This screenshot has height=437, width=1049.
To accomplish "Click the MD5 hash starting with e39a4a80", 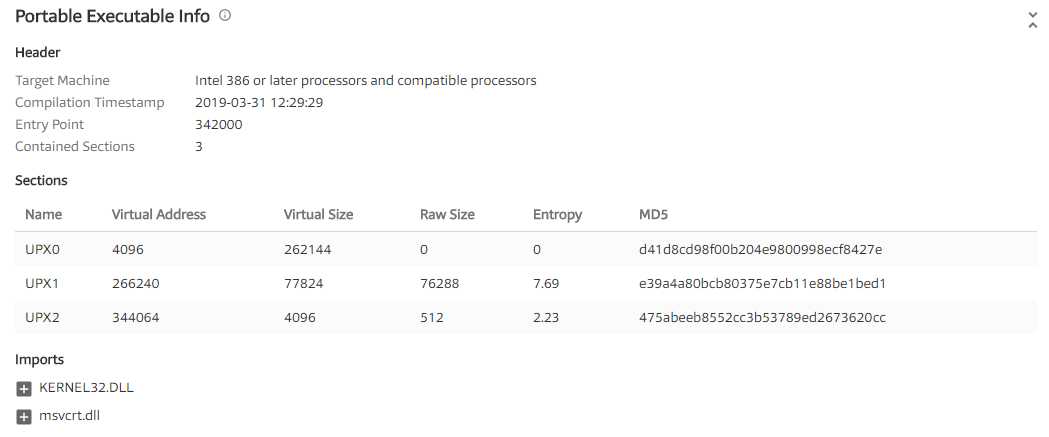I will tap(762, 283).
